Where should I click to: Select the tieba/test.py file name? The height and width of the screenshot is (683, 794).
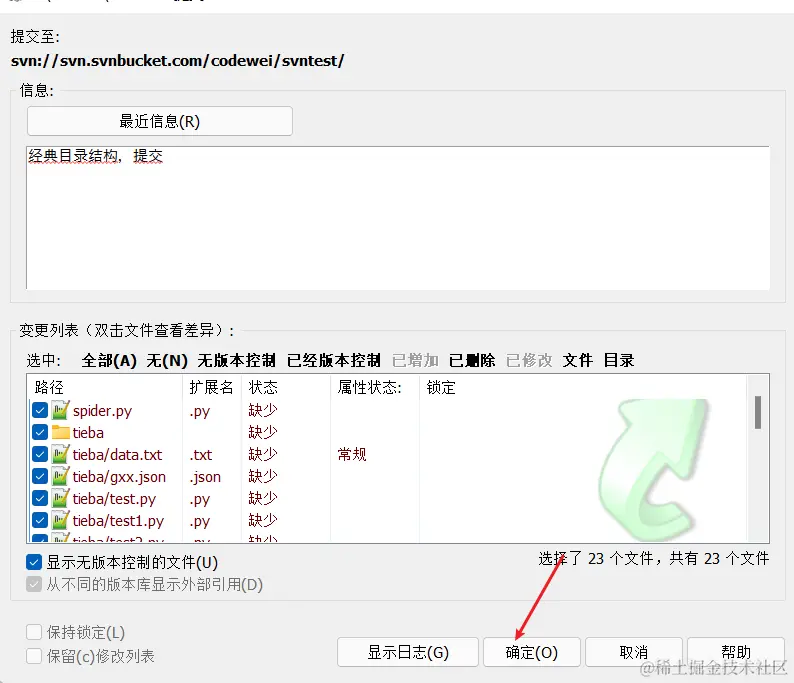point(114,499)
